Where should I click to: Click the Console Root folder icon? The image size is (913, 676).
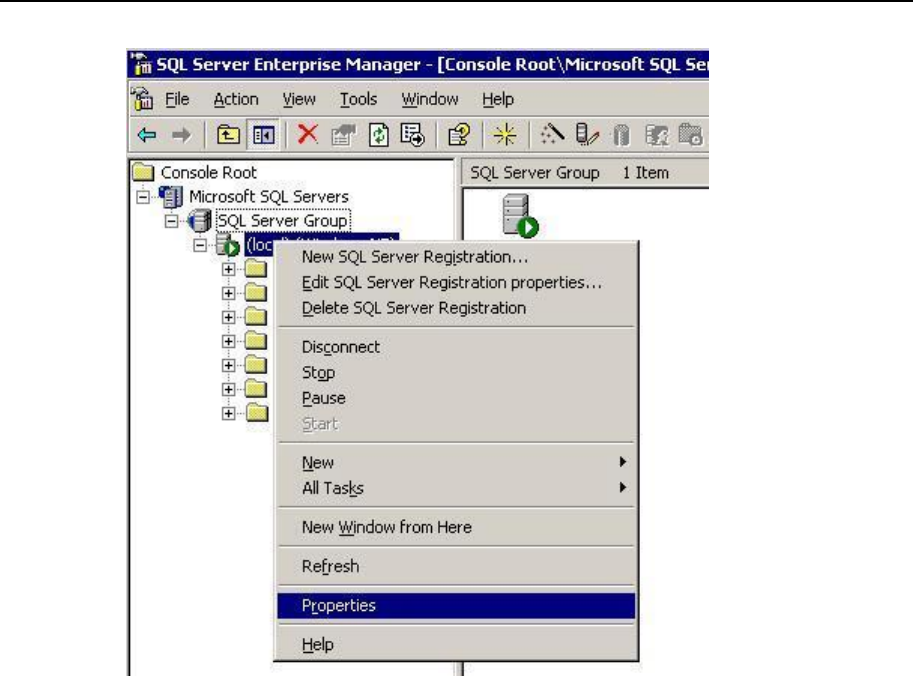143,172
